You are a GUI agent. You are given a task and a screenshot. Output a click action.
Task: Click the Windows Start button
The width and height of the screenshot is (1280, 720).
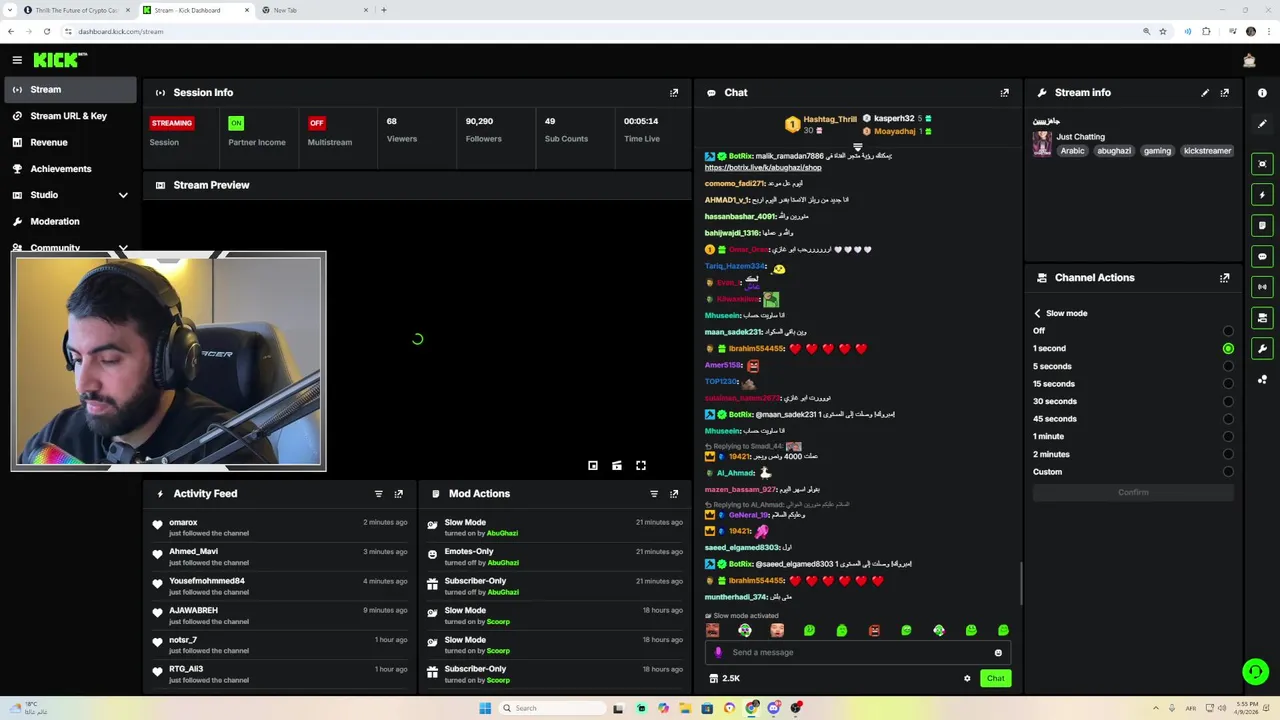tap(485, 708)
